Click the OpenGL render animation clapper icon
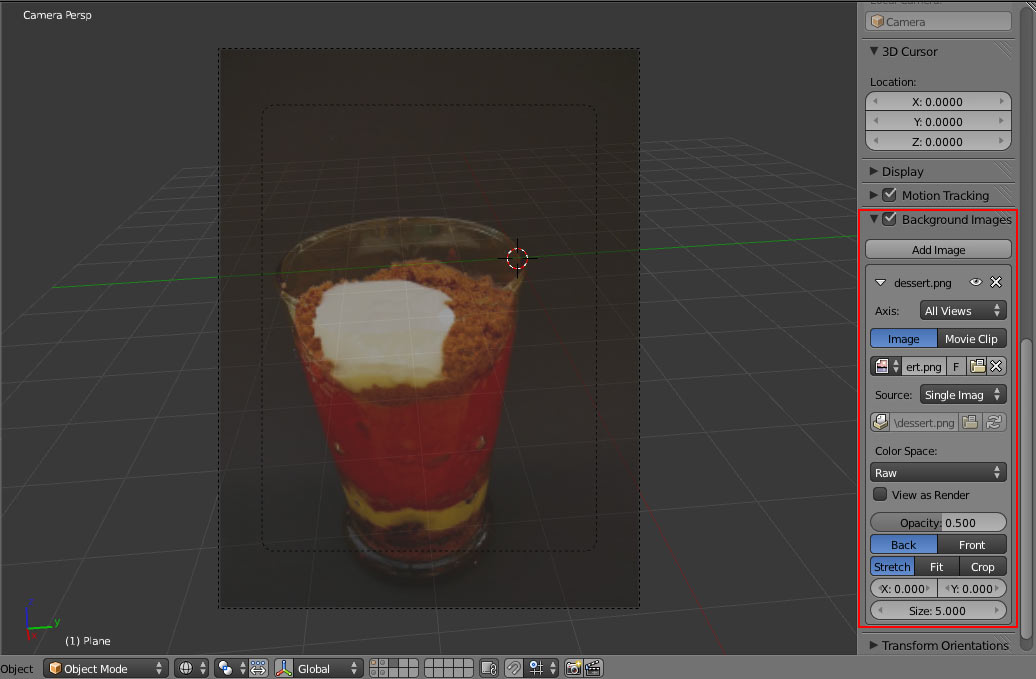 tap(593, 668)
